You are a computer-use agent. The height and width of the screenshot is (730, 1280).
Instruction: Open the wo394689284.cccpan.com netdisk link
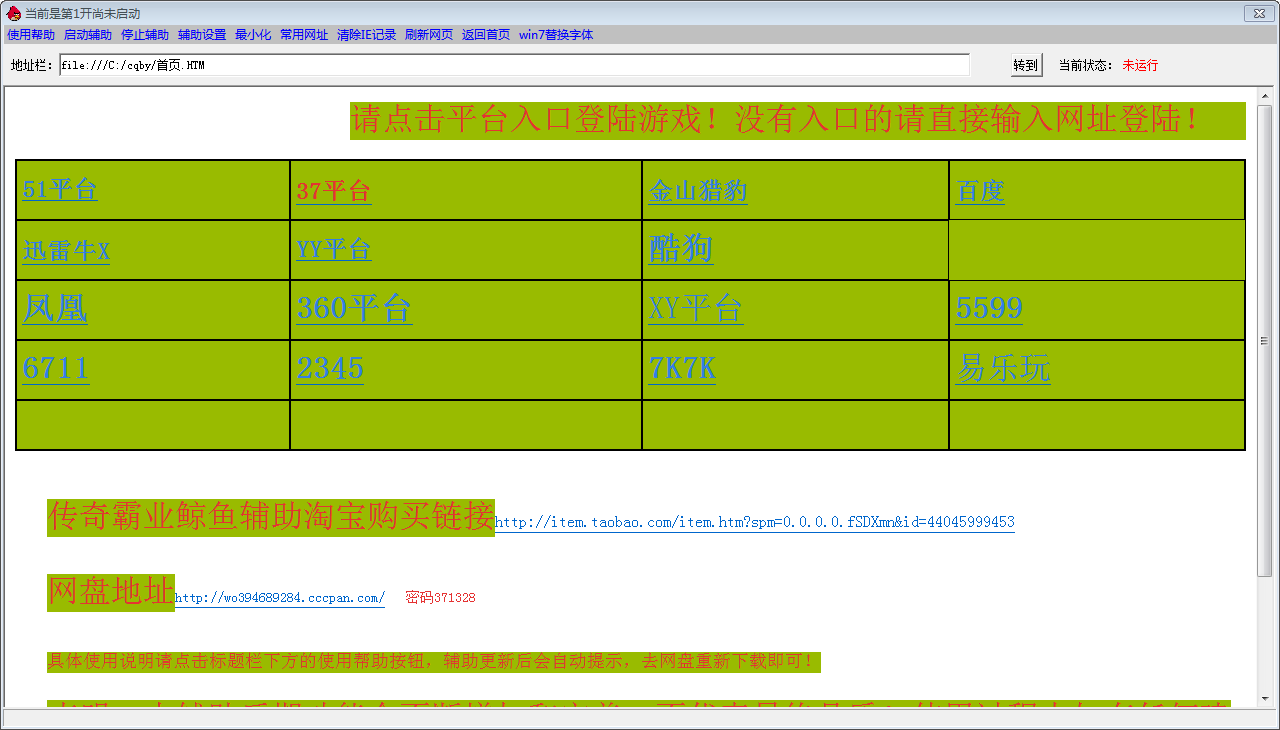point(280,598)
